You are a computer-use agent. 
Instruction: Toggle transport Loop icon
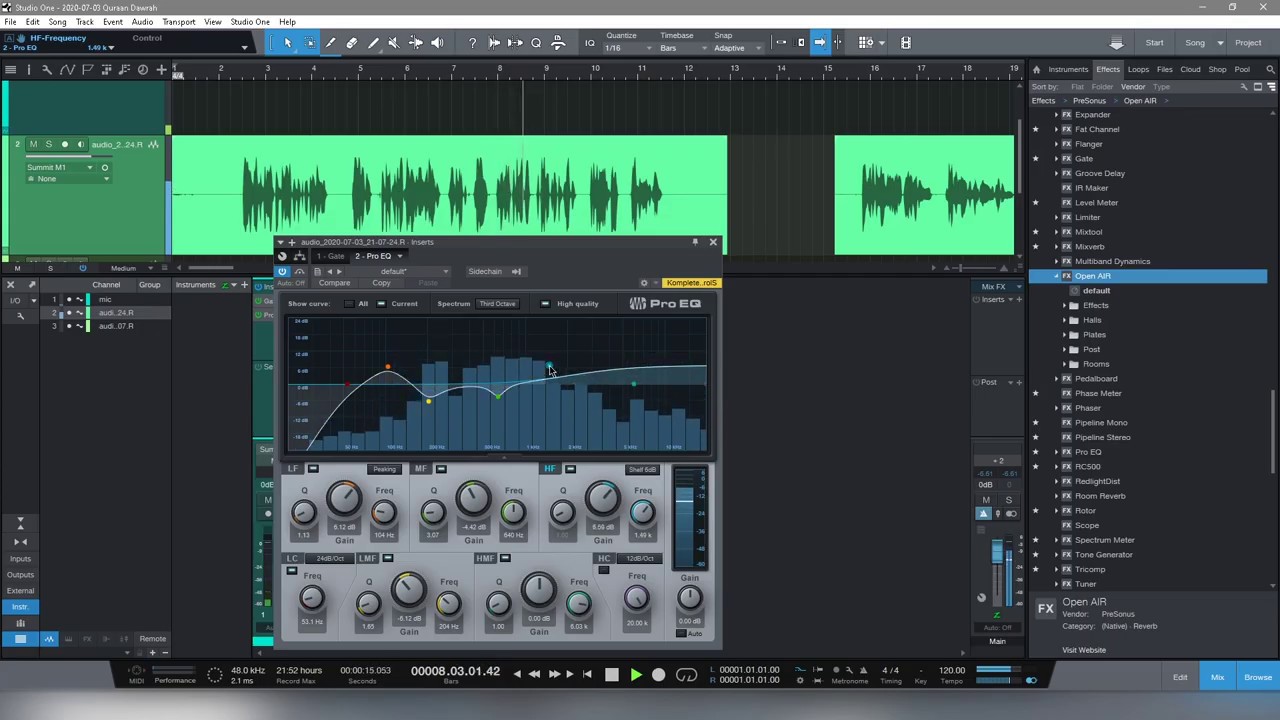686,675
